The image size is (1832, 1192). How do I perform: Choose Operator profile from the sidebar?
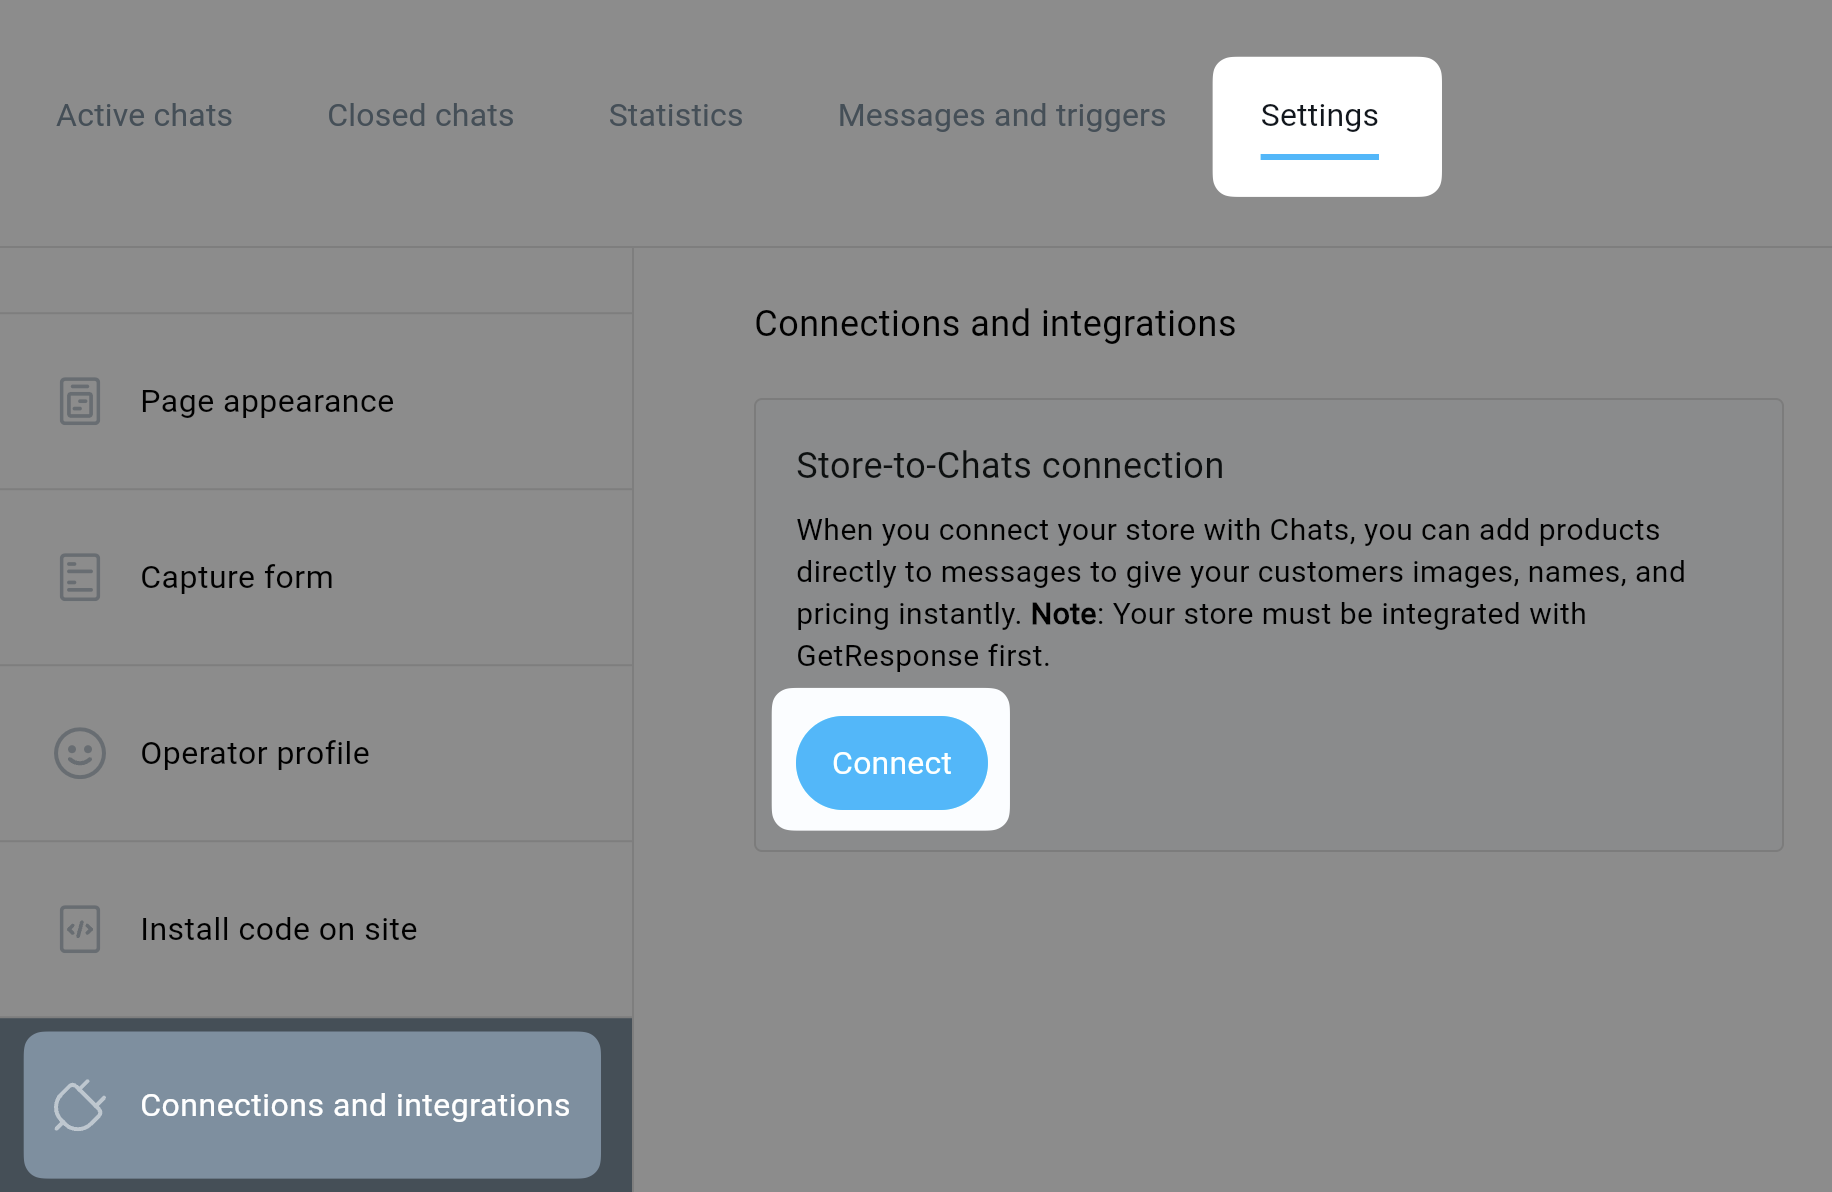click(255, 753)
